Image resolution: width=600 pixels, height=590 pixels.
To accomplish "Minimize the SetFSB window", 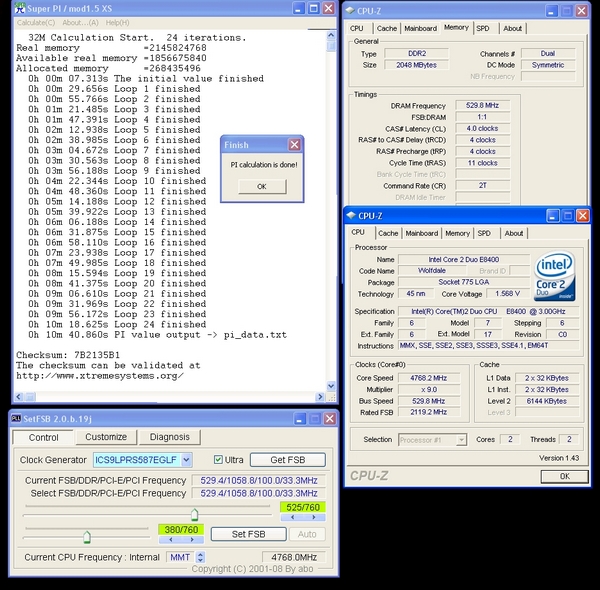I will [300, 419].
